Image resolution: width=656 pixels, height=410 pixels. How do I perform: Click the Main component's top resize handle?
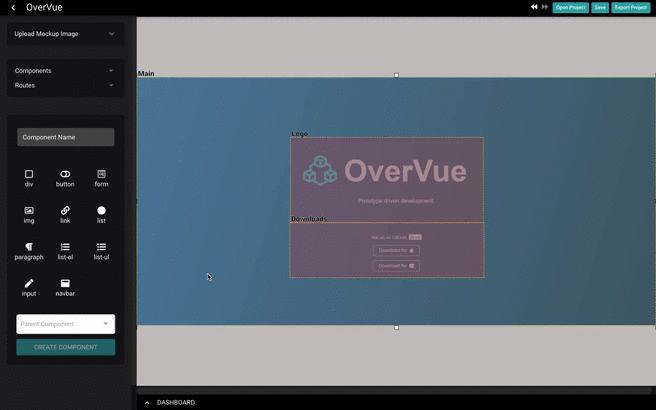coord(396,75)
